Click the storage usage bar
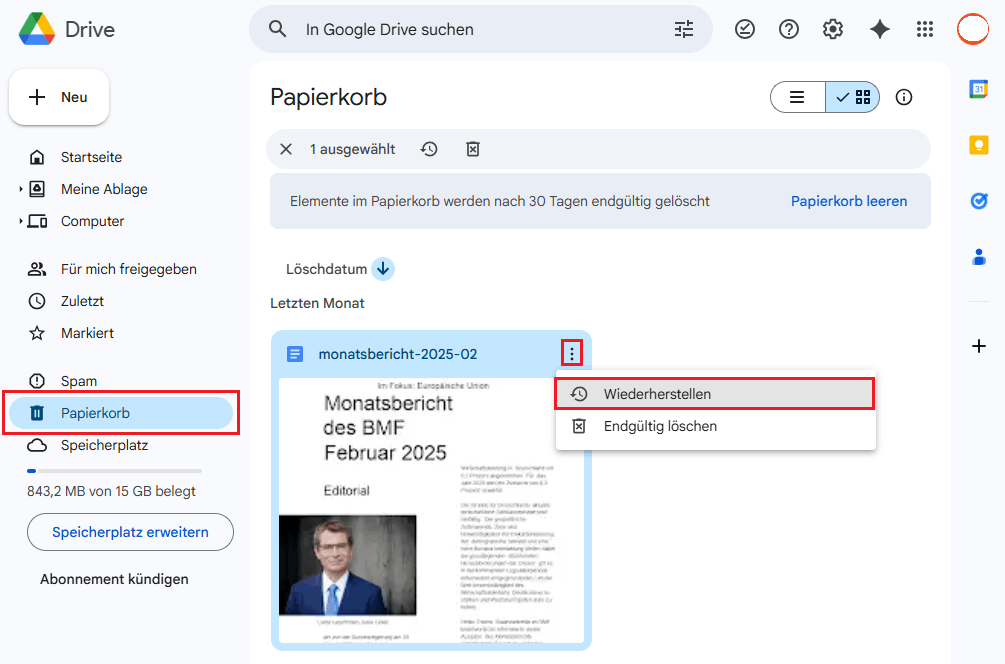The width and height of the screenshot is (1005, 664). coord(114,470)
